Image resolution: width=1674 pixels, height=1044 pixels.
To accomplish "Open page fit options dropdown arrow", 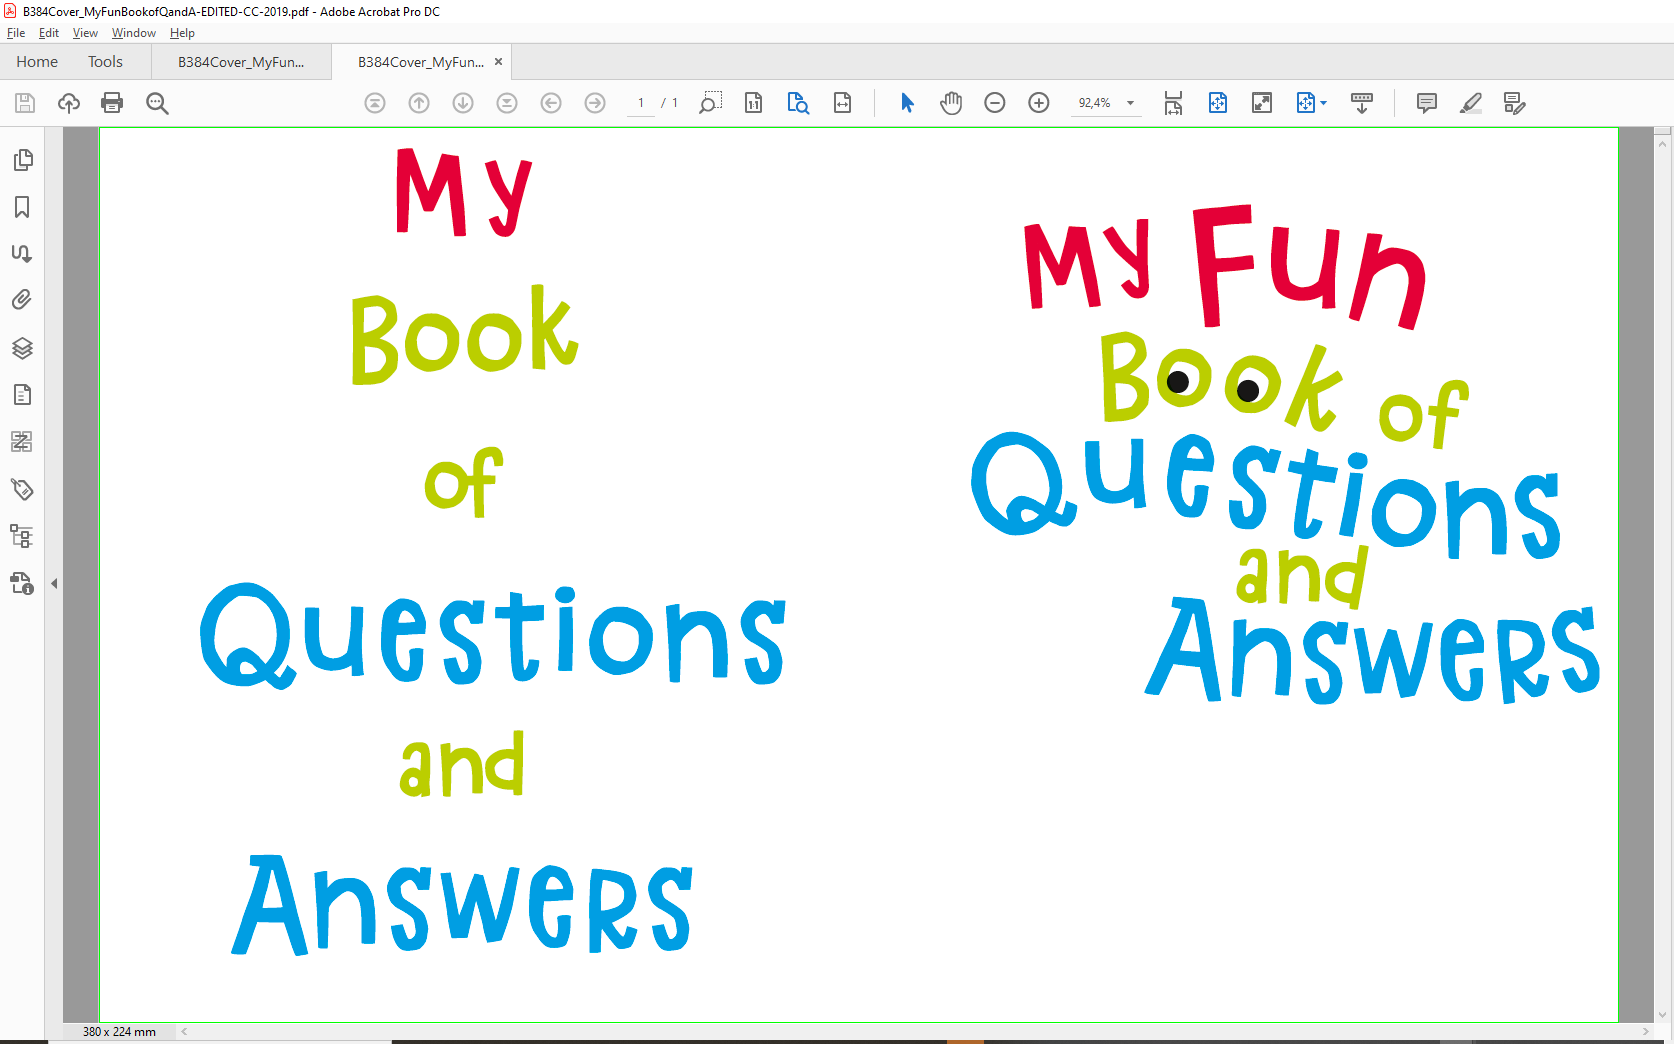I will (x=1324, y=103).
